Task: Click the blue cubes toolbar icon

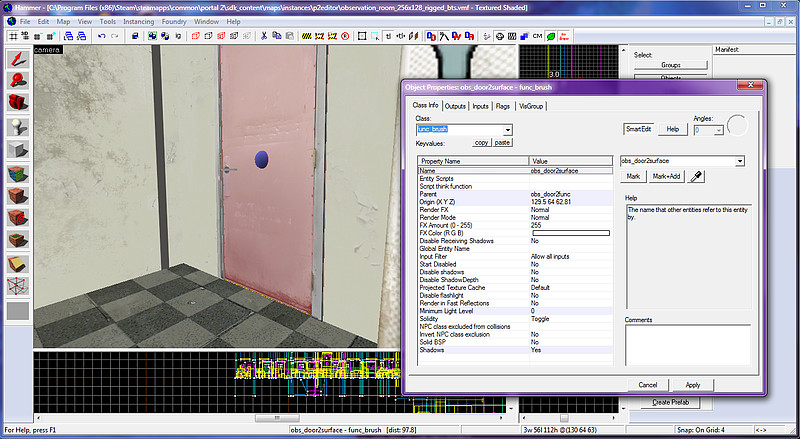Action: [524, 36]
